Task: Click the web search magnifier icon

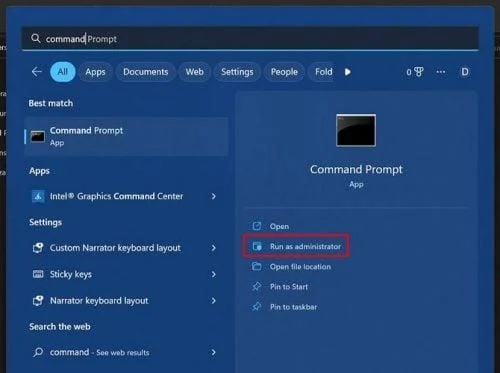Action: (38, 352)
